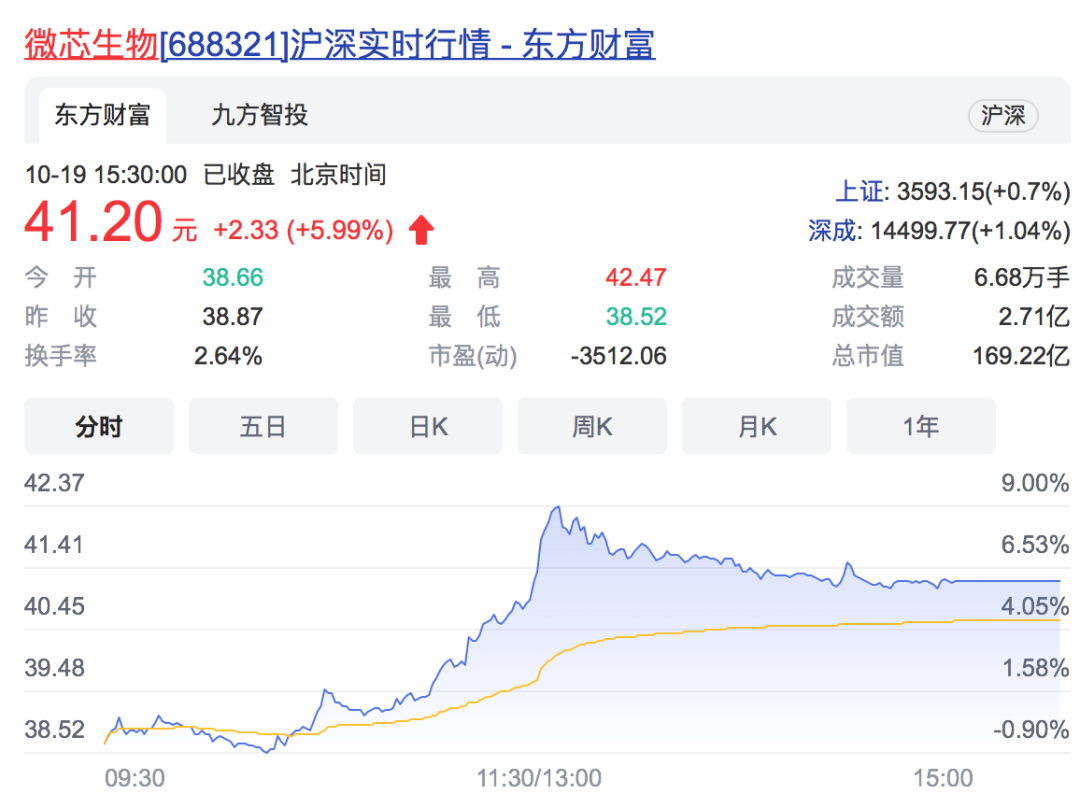This screenshot has width=1080, height=794.
Task: Click the -0.90% axis label
Action: (x=1031, y=729)
